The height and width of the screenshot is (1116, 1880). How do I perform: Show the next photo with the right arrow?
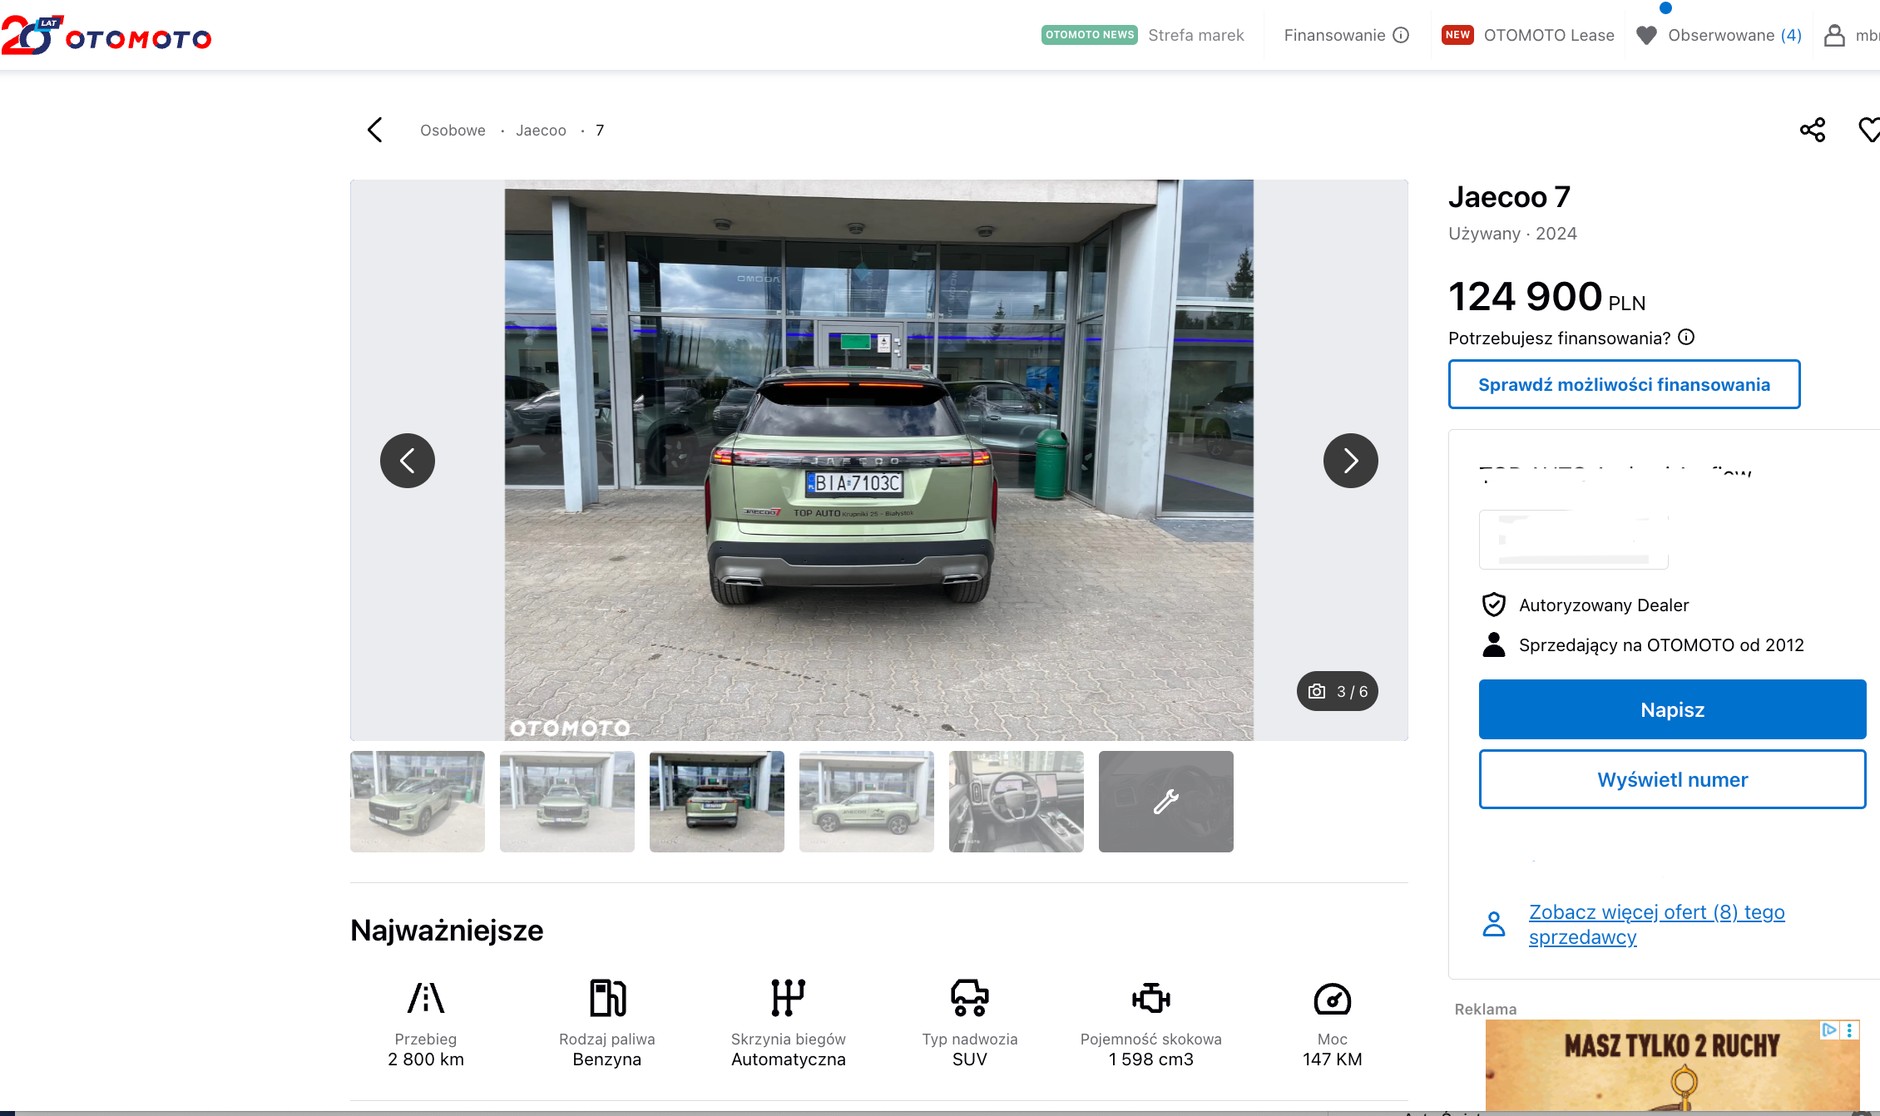(1350, 460)
